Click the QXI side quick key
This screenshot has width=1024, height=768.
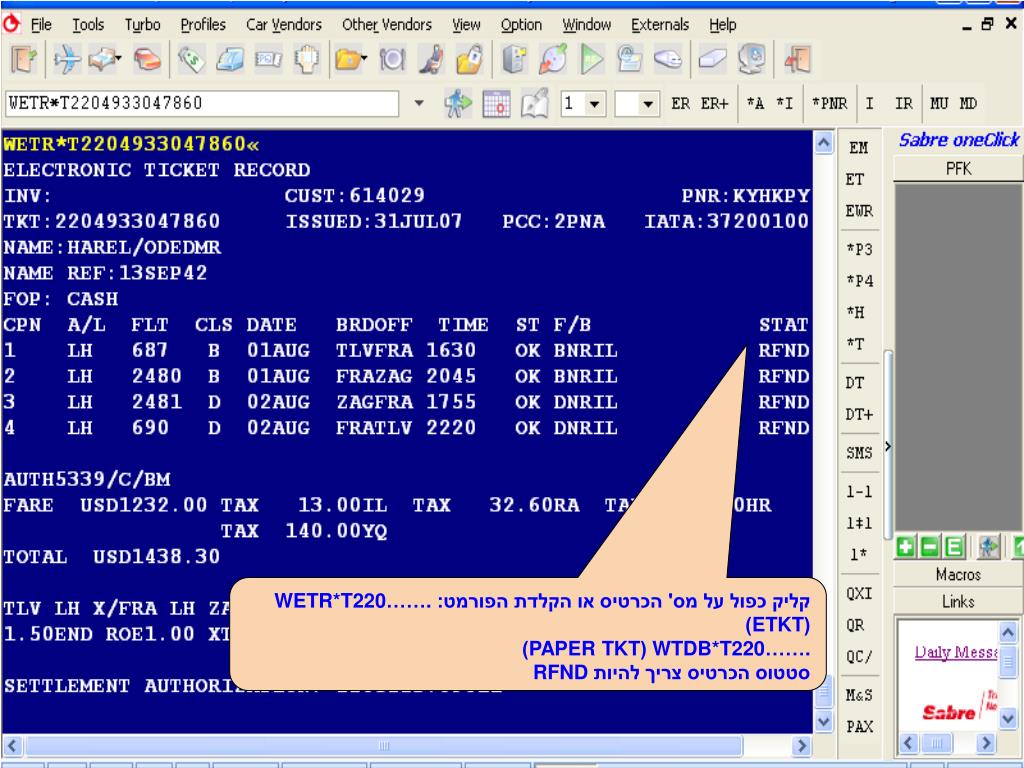click(x=859, y=593)
